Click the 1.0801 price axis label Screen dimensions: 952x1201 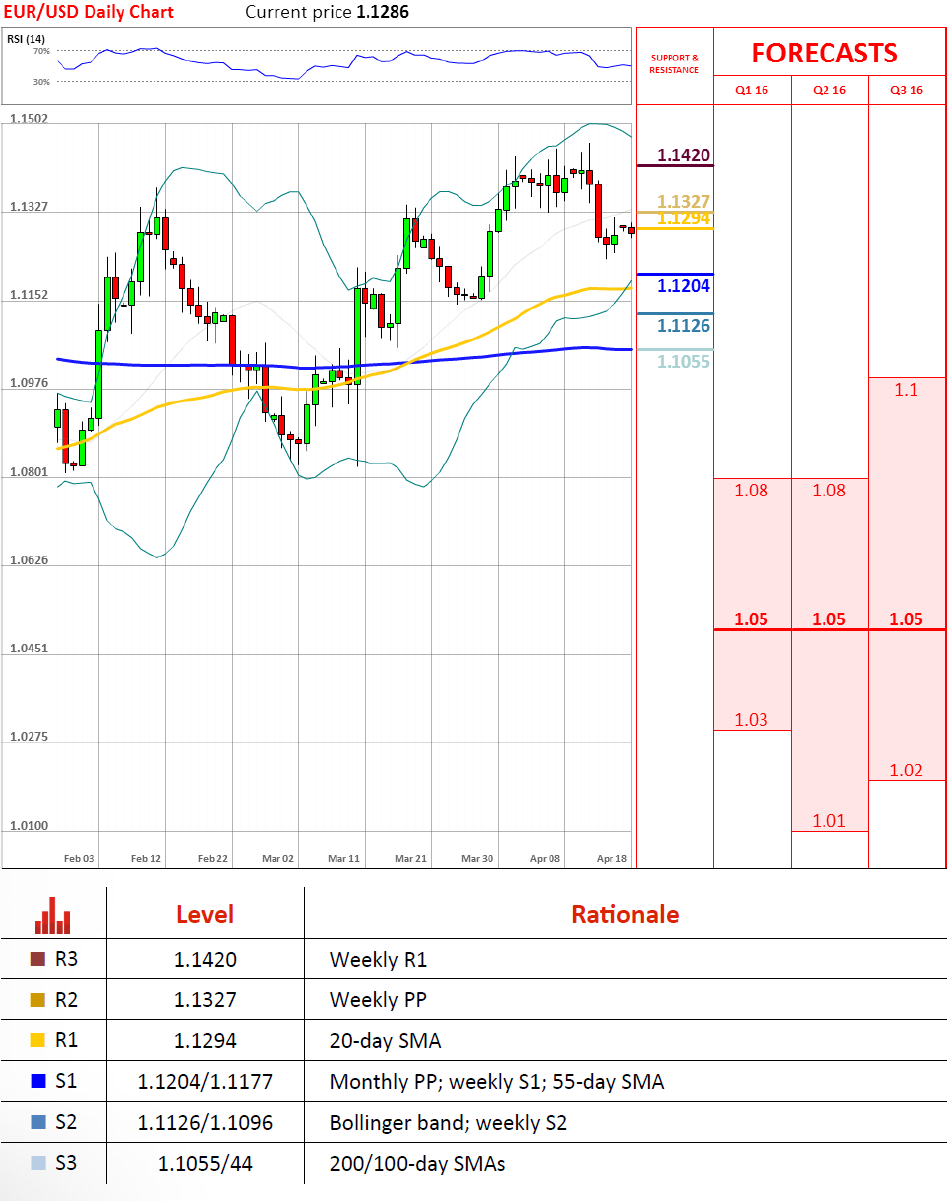click(x=29, y=471)
